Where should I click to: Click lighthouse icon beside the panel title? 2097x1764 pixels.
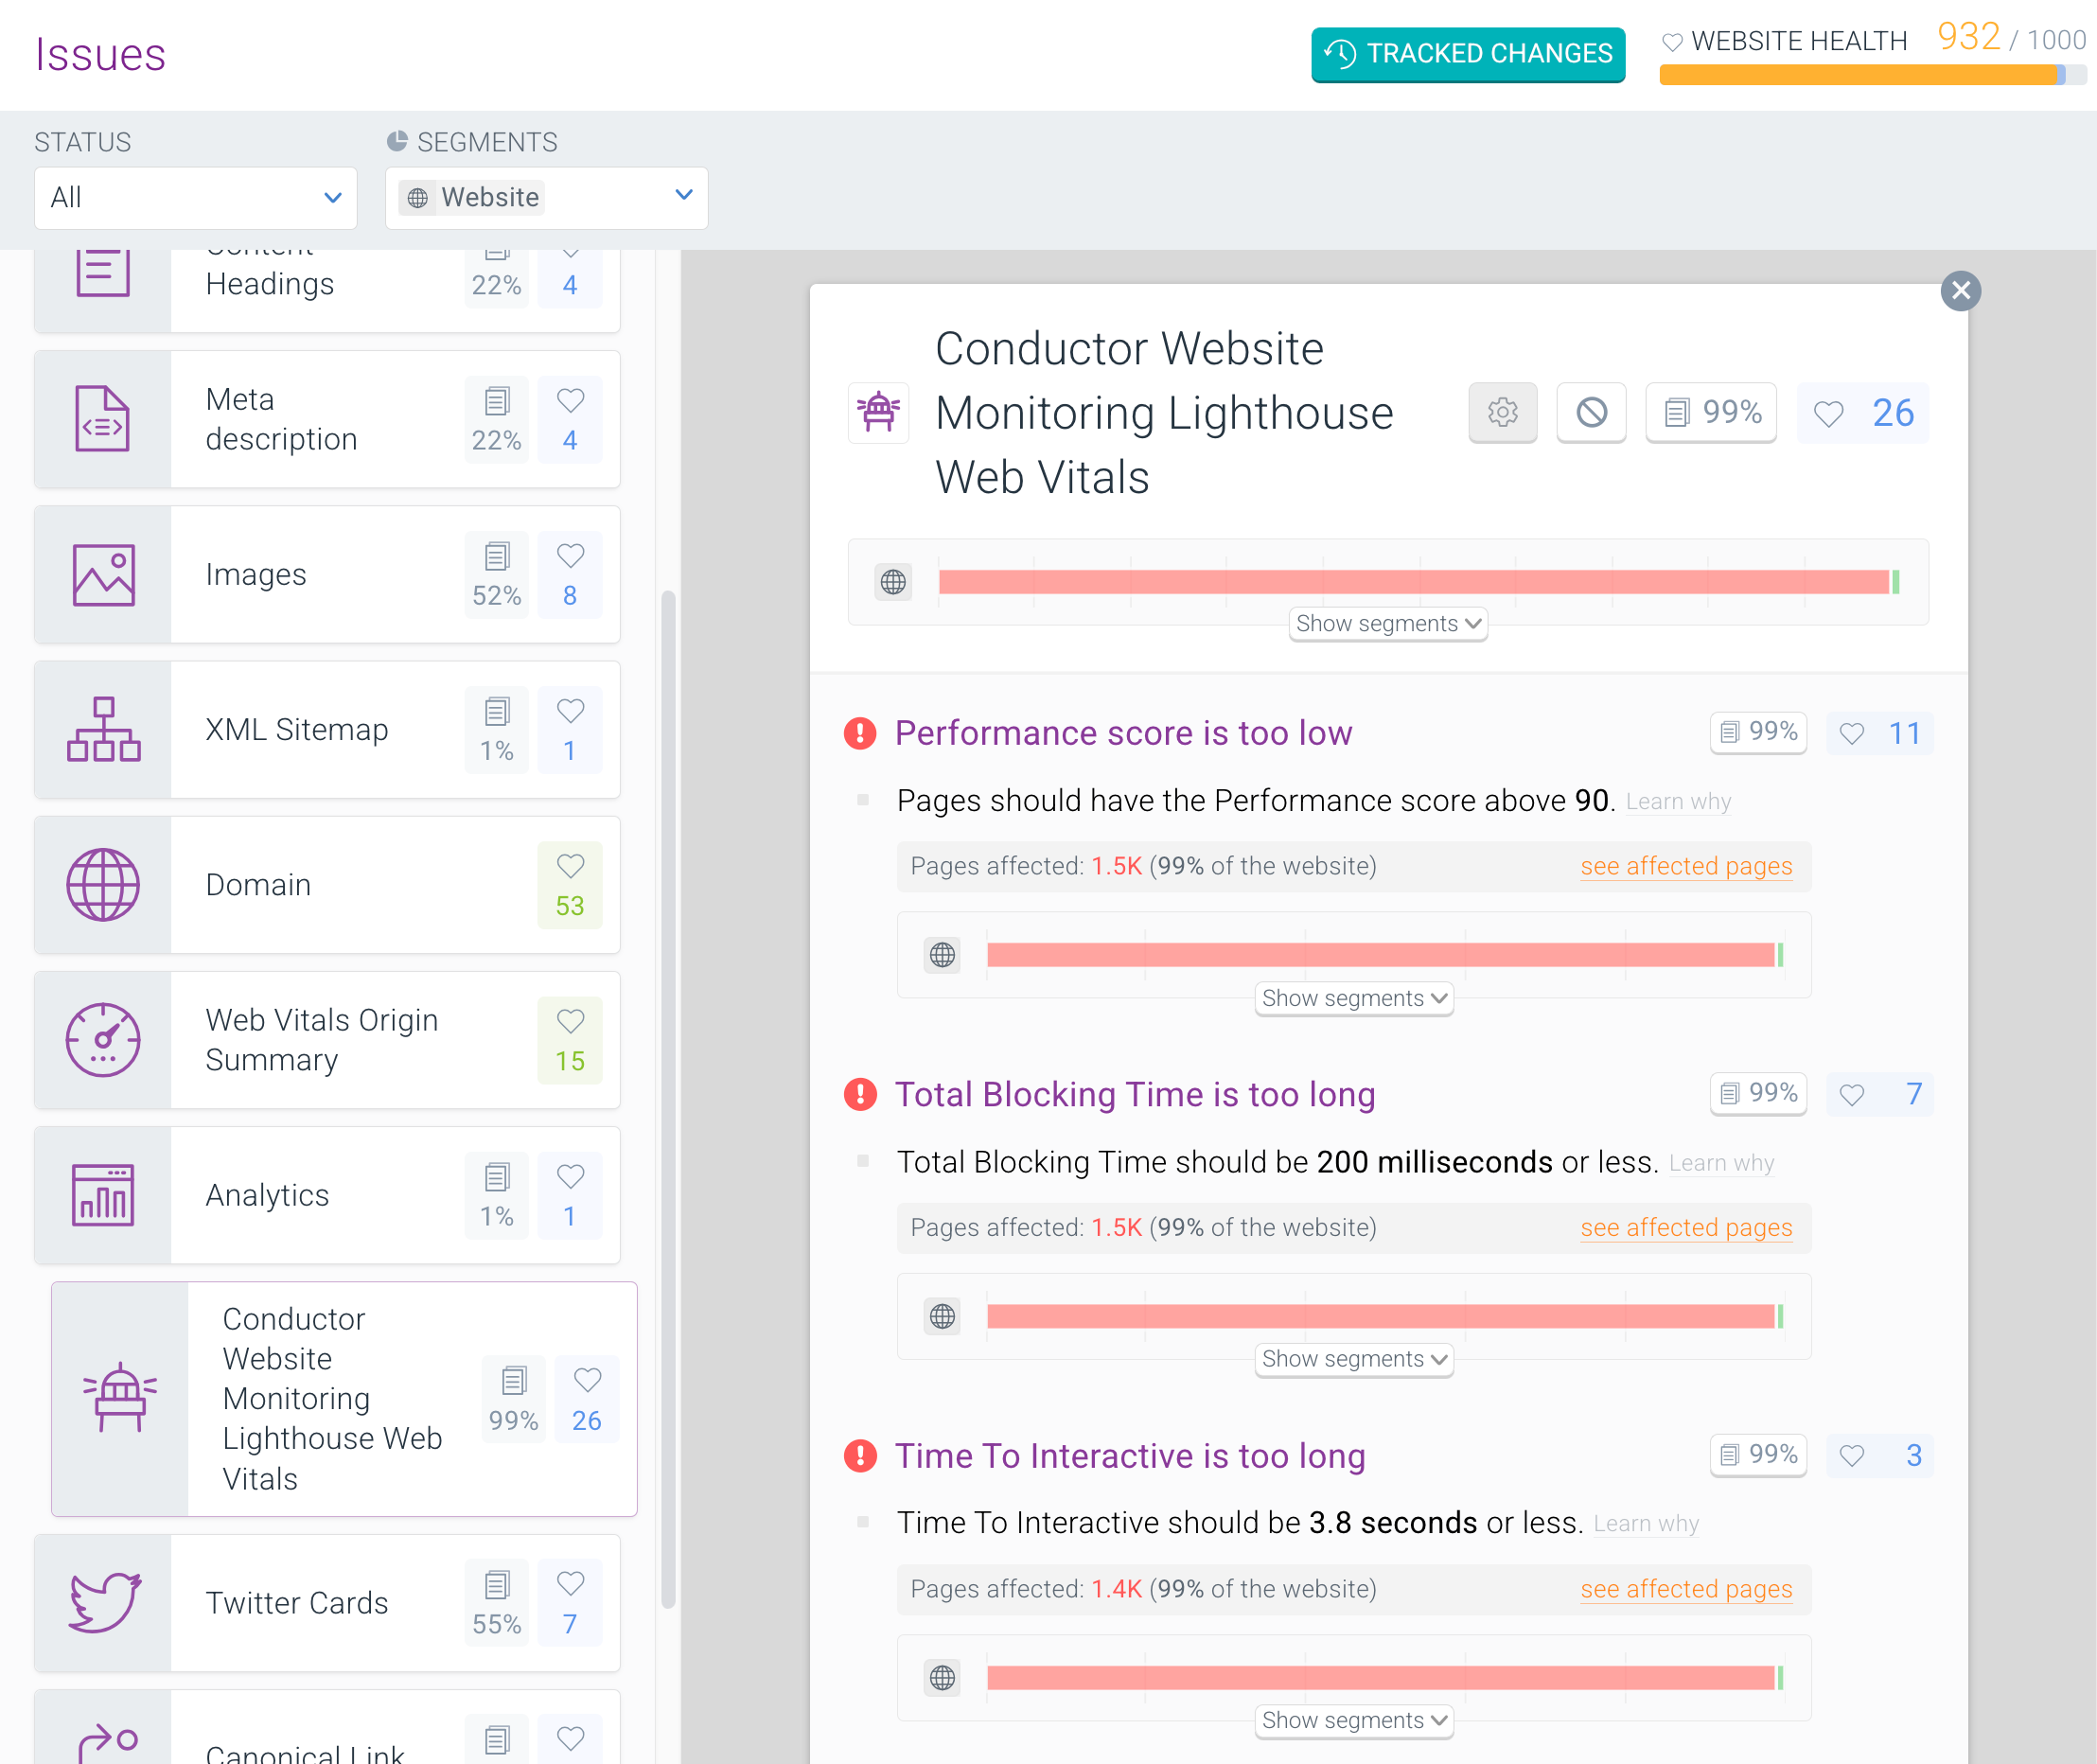(878, 412)
